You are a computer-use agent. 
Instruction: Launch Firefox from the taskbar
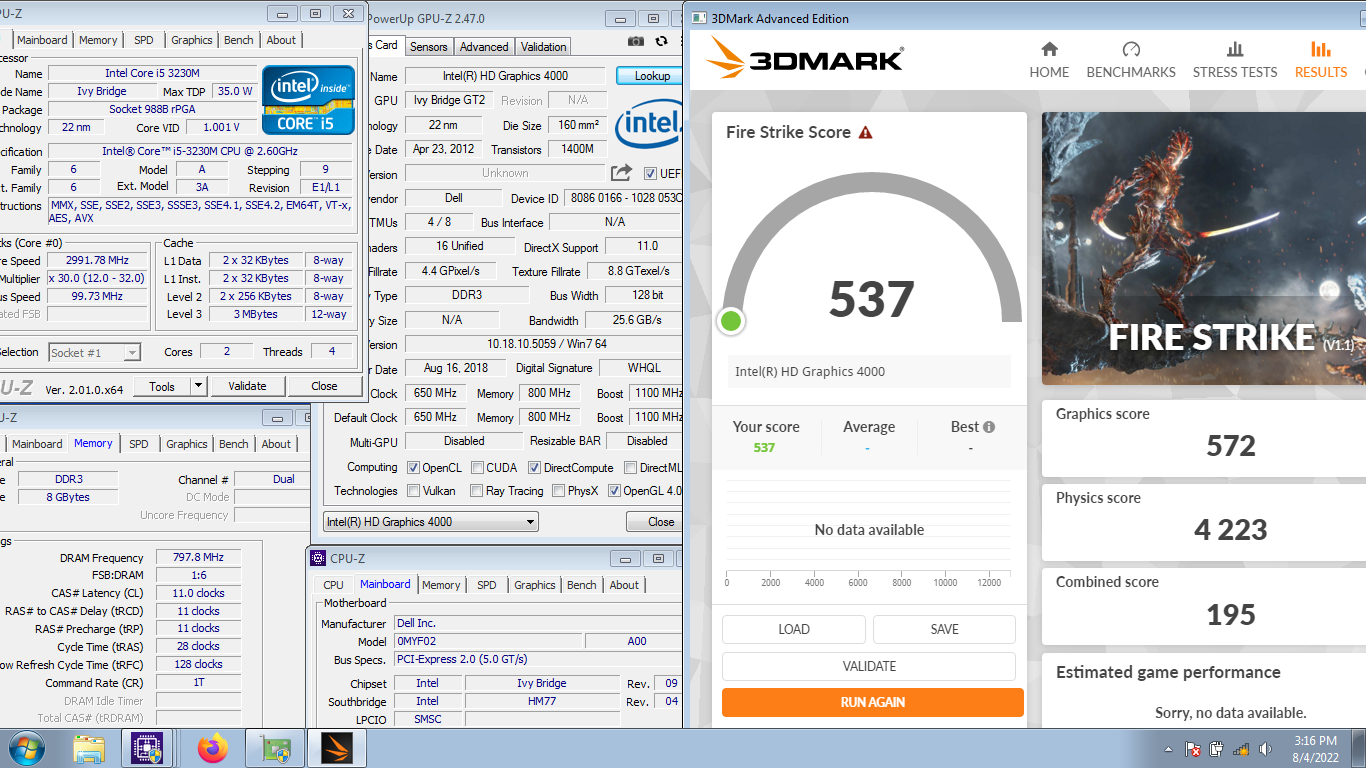pos(212,748)
